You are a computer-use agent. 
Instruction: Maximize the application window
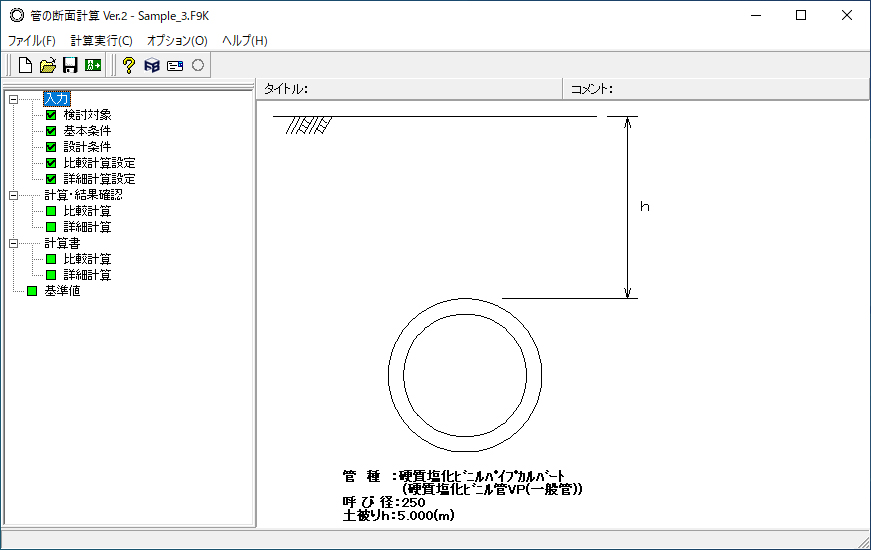[801, 16]
